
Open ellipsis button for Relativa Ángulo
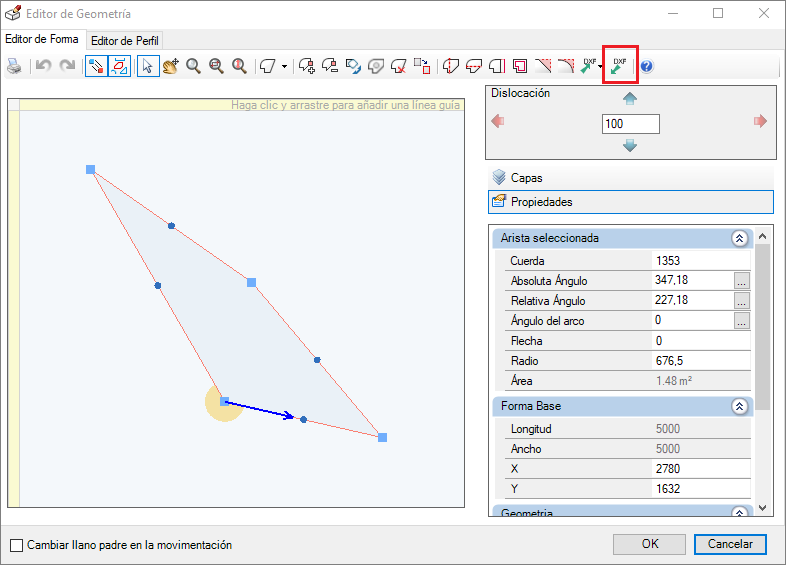742,301
